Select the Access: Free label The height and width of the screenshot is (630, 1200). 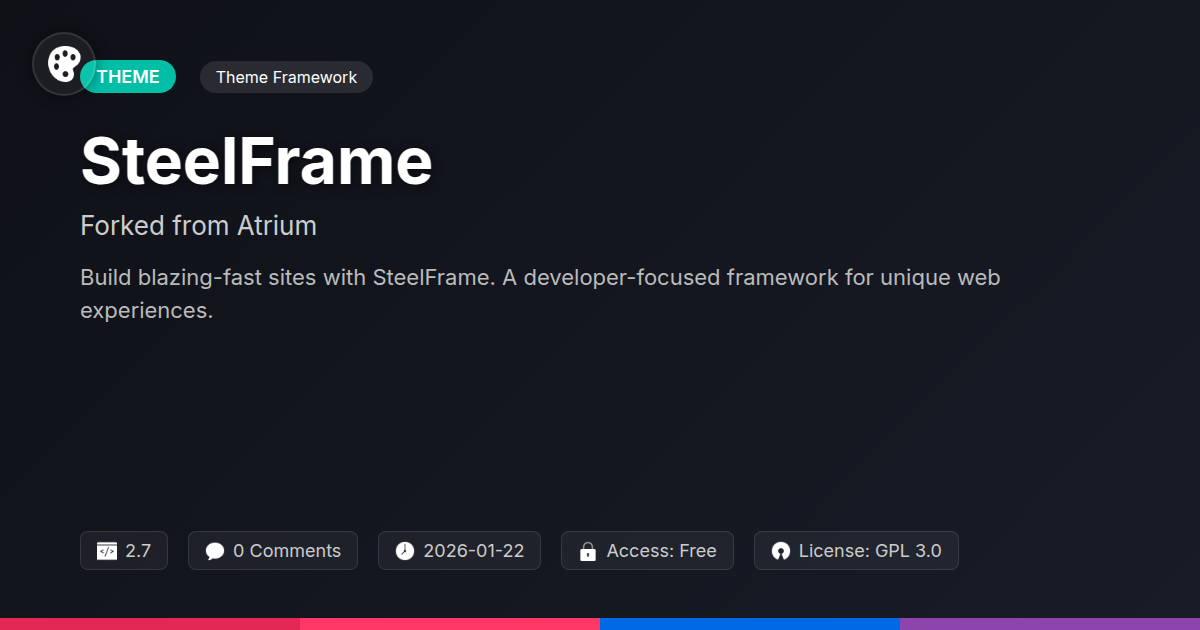[x=661, y=551]
